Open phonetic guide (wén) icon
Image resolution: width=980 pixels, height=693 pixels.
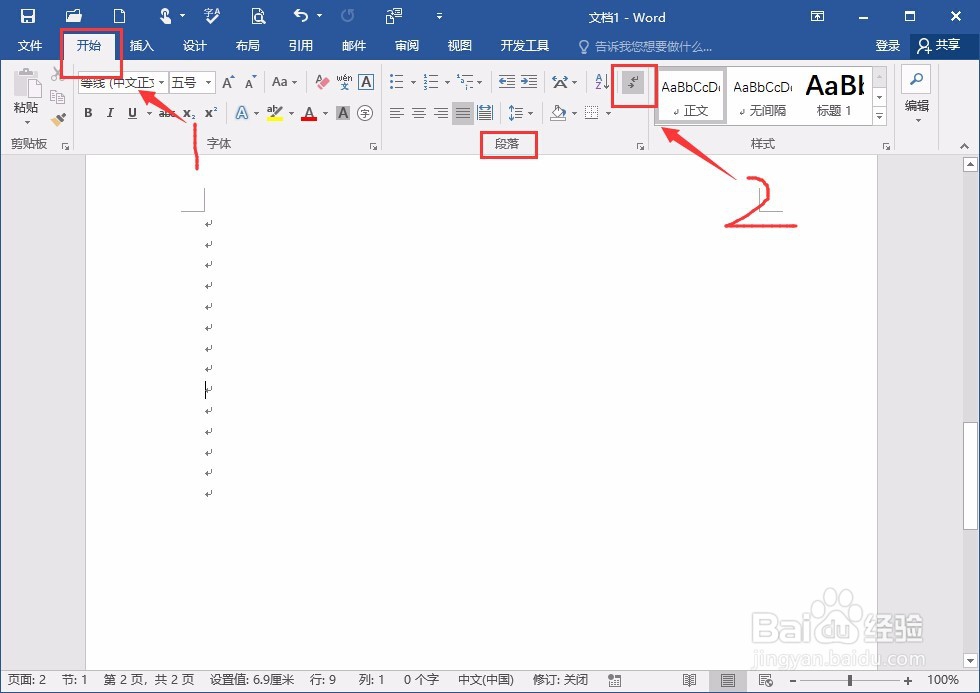[344, 82]
